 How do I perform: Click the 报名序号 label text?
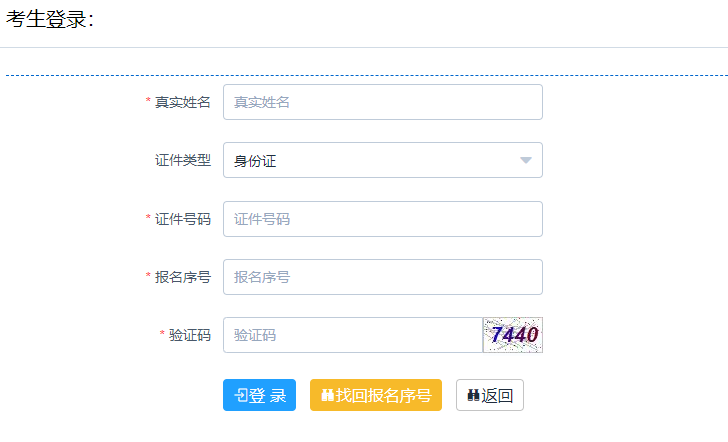[183, 277]
